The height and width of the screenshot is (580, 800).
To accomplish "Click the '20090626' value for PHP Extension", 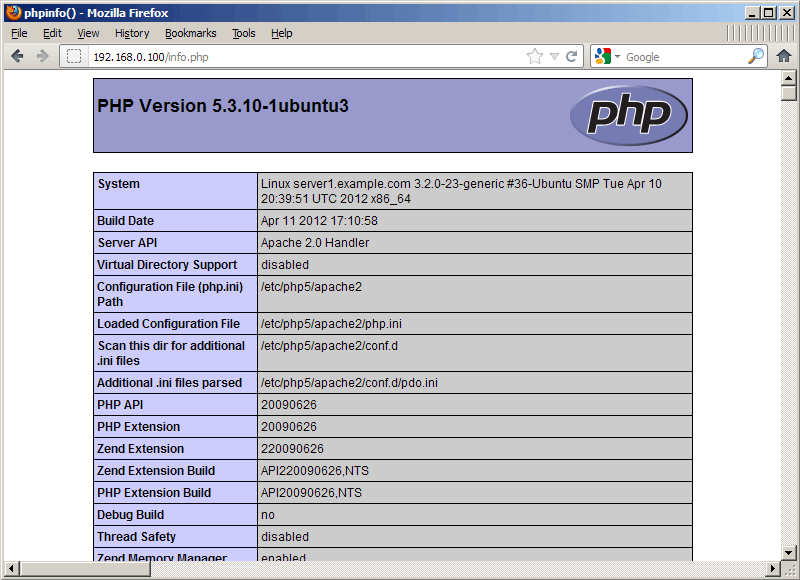I will pyautogui.click(x=289, y=427).
